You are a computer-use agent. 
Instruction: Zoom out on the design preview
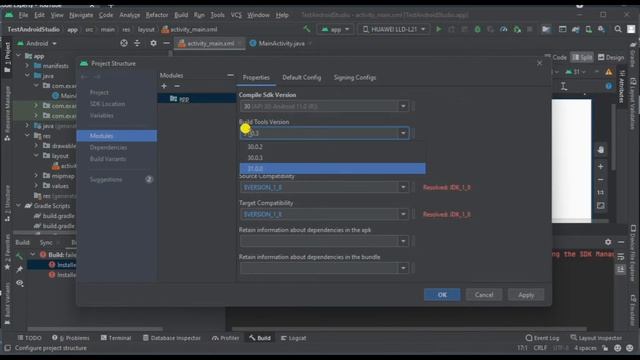pos(600,180)
